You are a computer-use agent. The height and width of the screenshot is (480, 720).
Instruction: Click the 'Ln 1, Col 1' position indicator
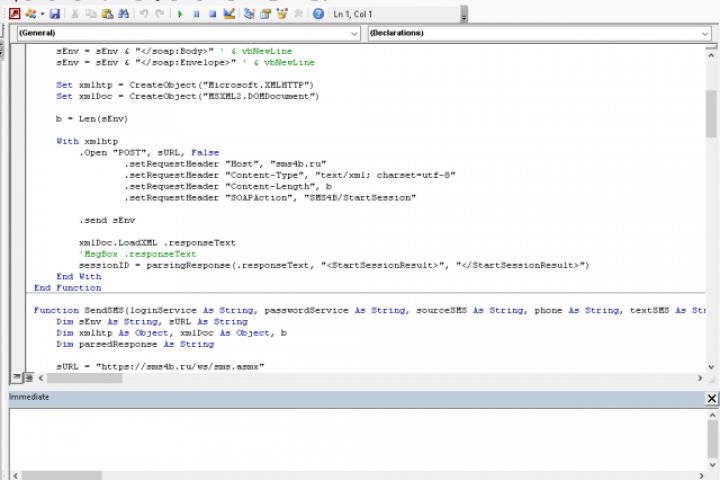[x=353, y=14]
